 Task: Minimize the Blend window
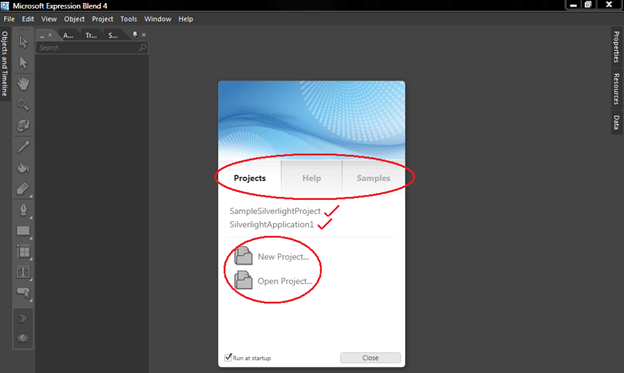[573, 5]
